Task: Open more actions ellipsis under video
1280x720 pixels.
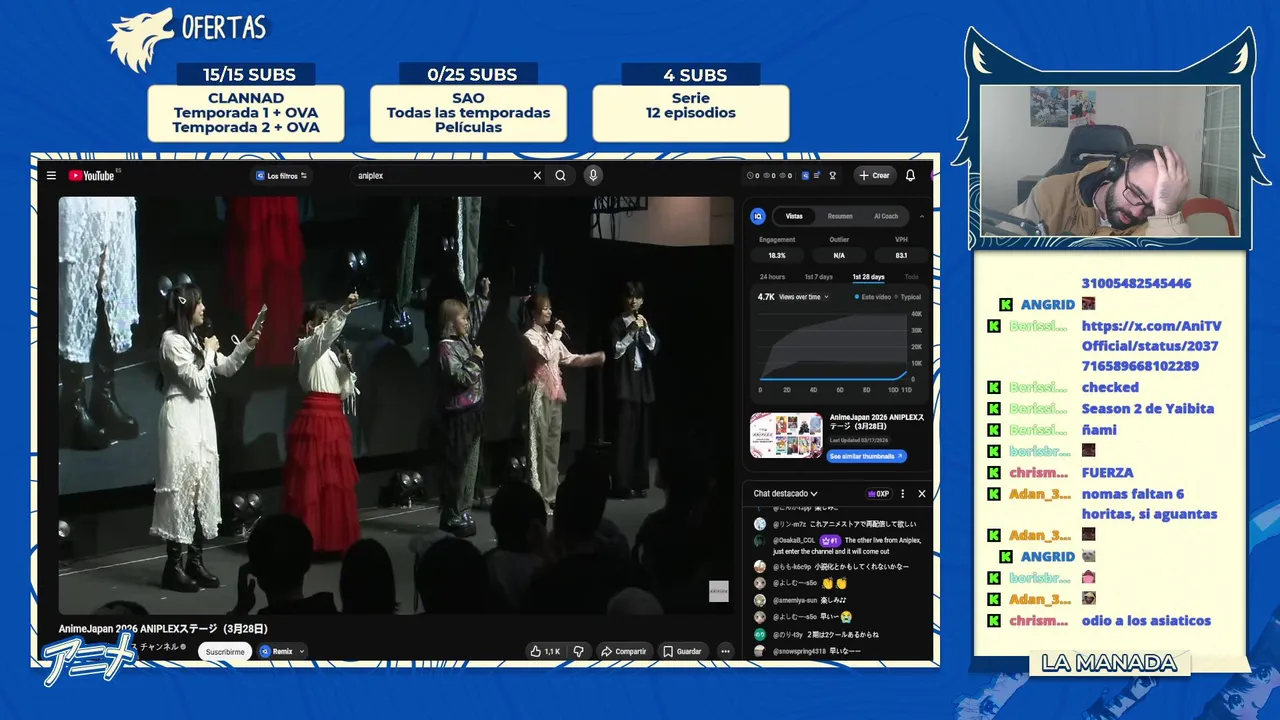Action: tap(725, 651)
